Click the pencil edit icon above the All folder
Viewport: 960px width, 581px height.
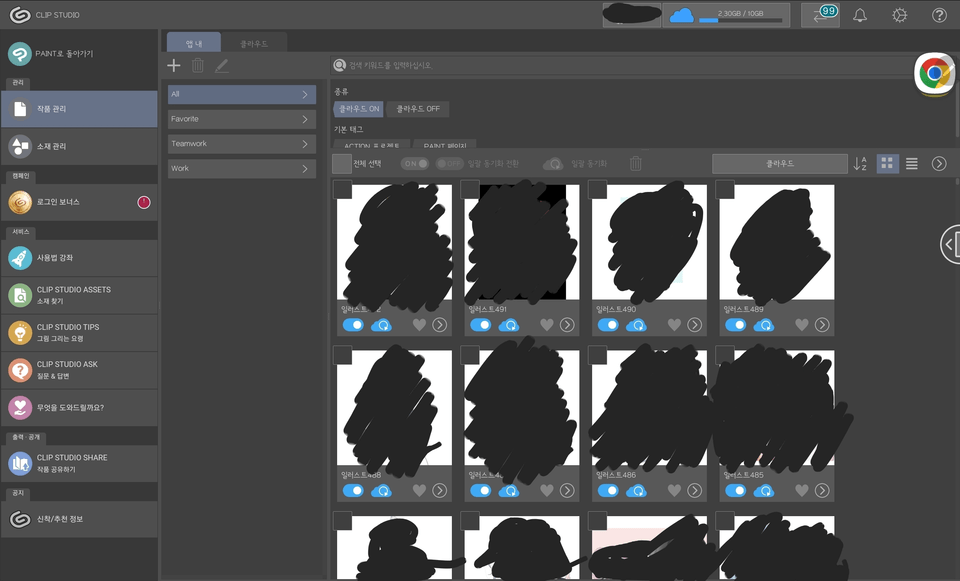point(222,66)
